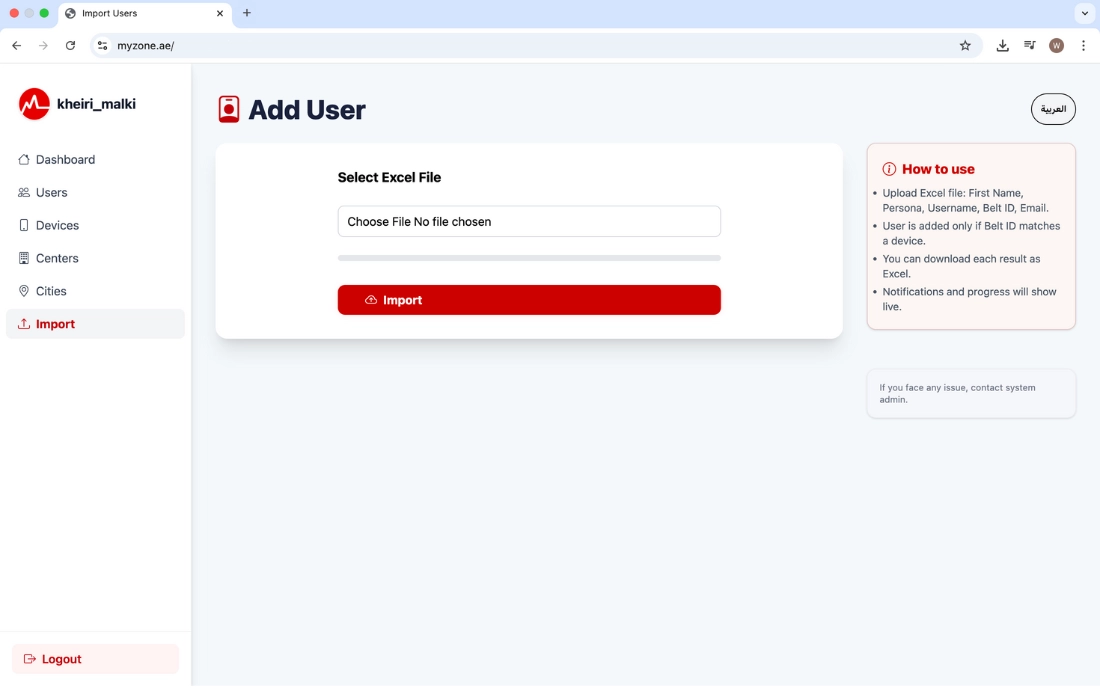Open Chrome's three-dot menu

pos(1083,46)
